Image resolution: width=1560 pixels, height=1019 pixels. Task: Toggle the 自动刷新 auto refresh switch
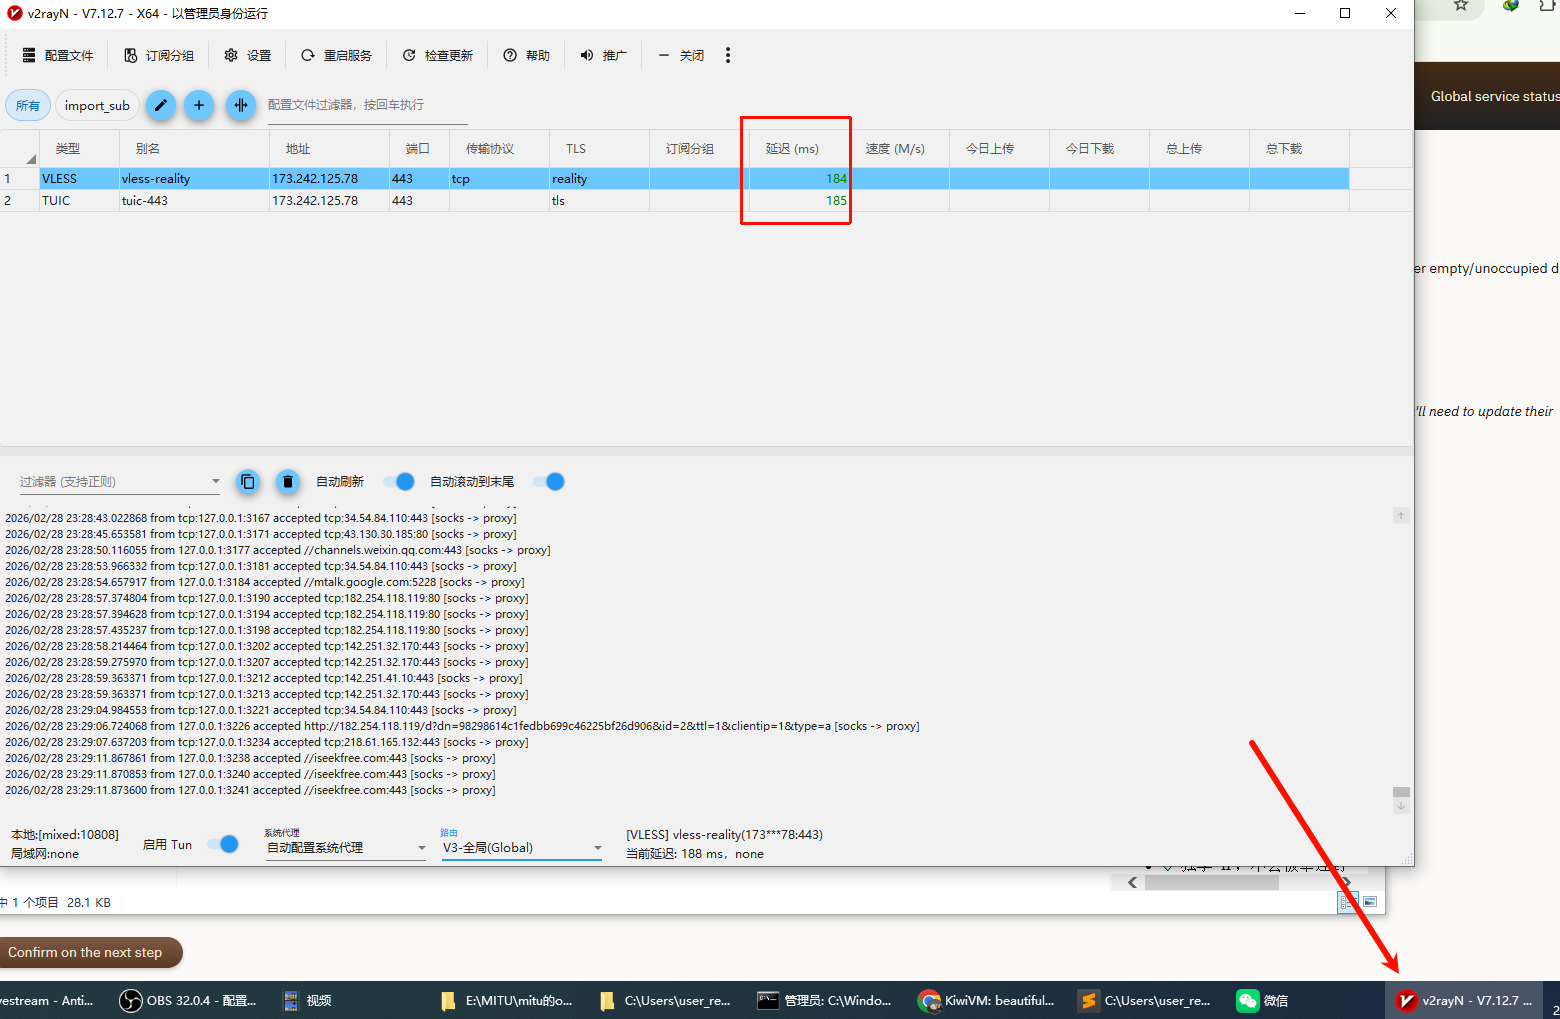point(399,482)
